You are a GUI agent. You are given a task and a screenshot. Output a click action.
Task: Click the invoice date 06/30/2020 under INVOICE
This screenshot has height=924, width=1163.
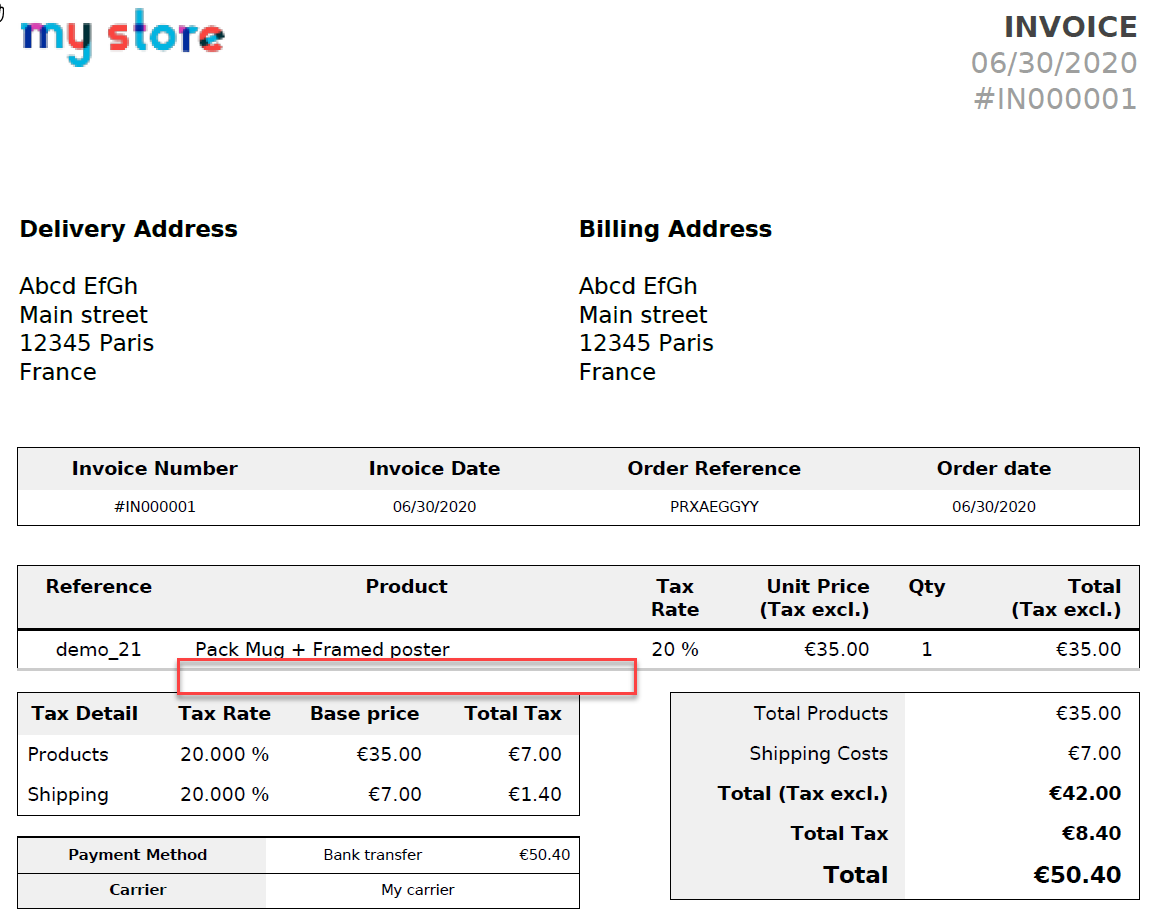pos(1055,63)
